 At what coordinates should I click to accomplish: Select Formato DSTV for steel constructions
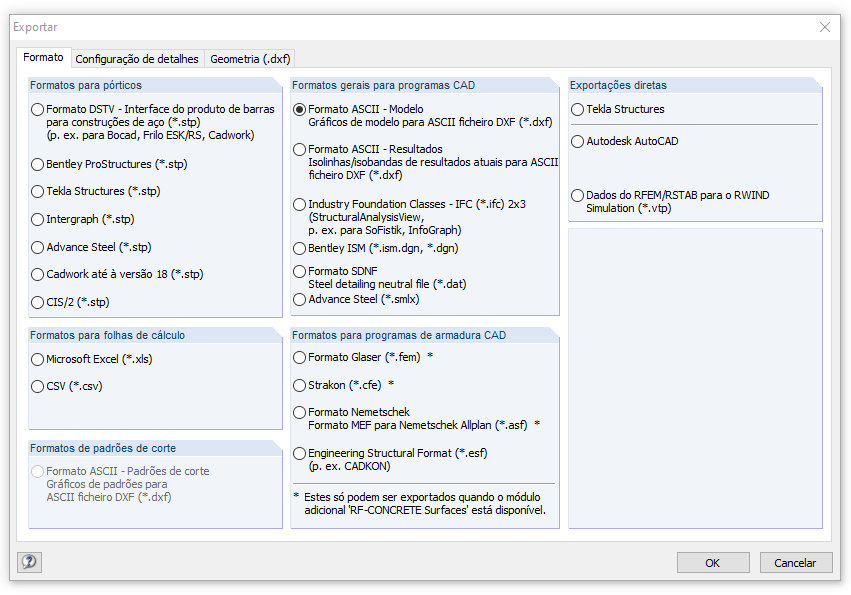(37, 109)
